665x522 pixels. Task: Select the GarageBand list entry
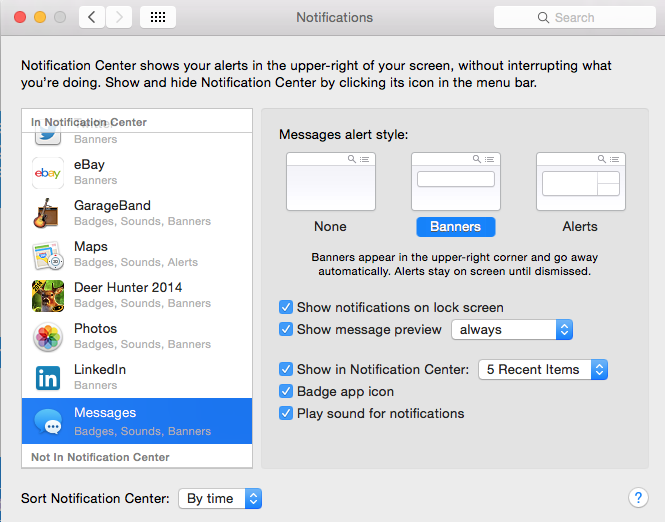pyautogui.click(x=137, y=213)
